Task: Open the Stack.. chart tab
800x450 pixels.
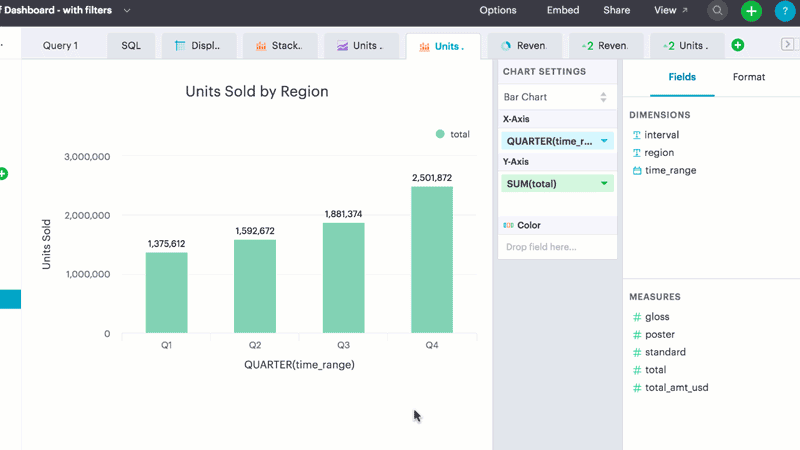Action: tap(280, 46)
